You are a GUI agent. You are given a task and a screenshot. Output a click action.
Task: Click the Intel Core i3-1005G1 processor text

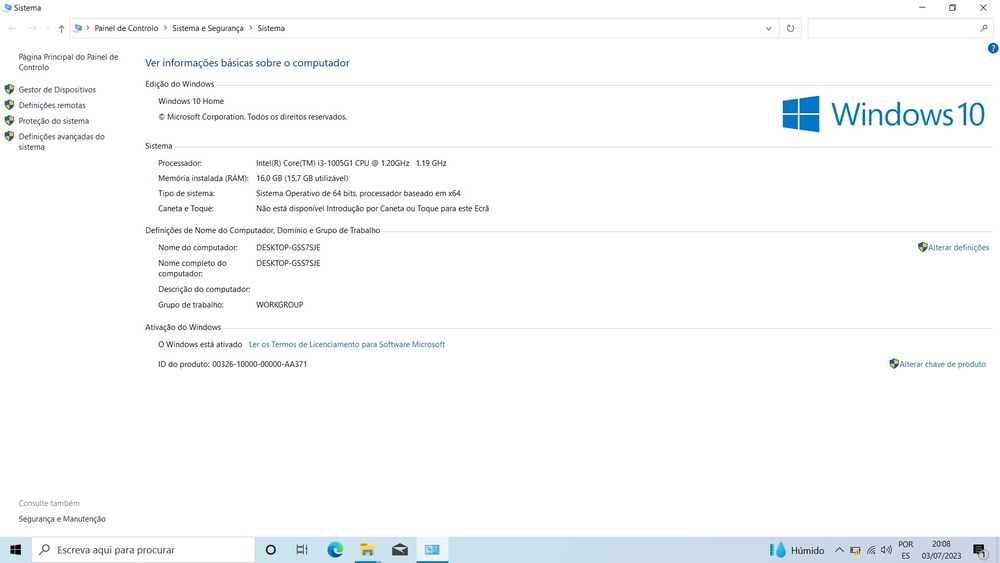[351, 163]
